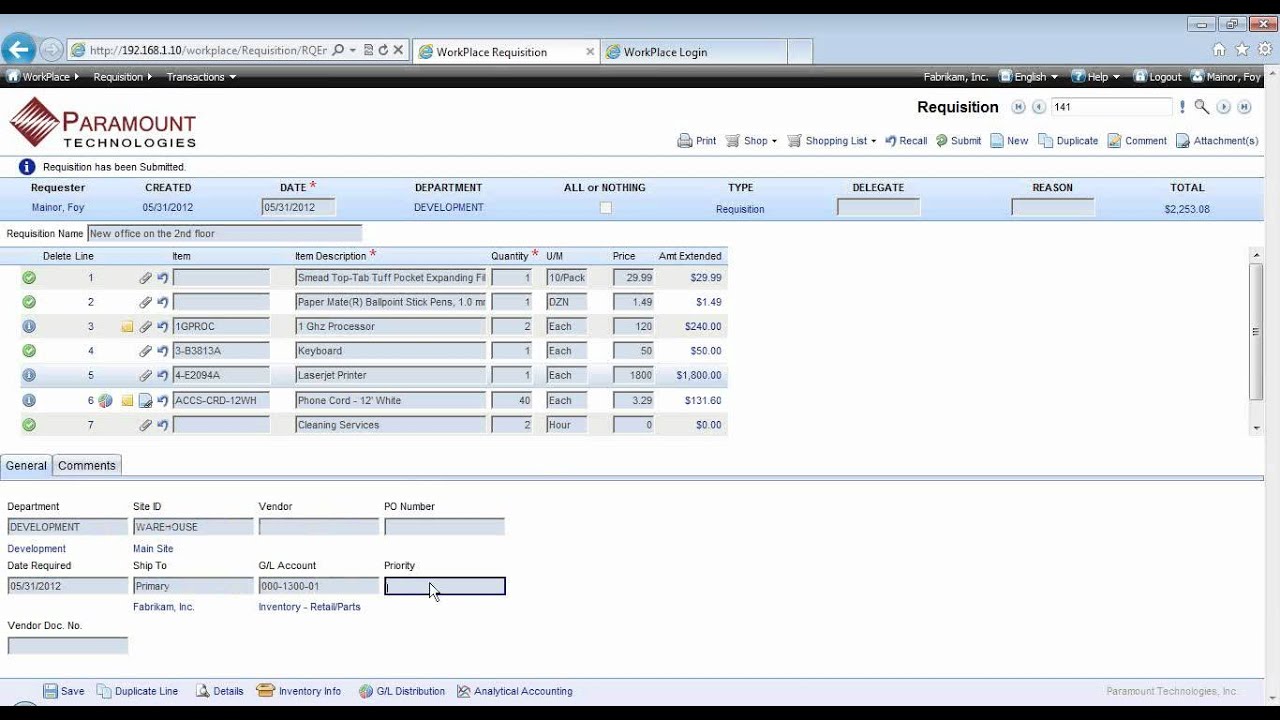Click the Priority input field
This screenshot has width=1280, height=720.
(445, 586)
